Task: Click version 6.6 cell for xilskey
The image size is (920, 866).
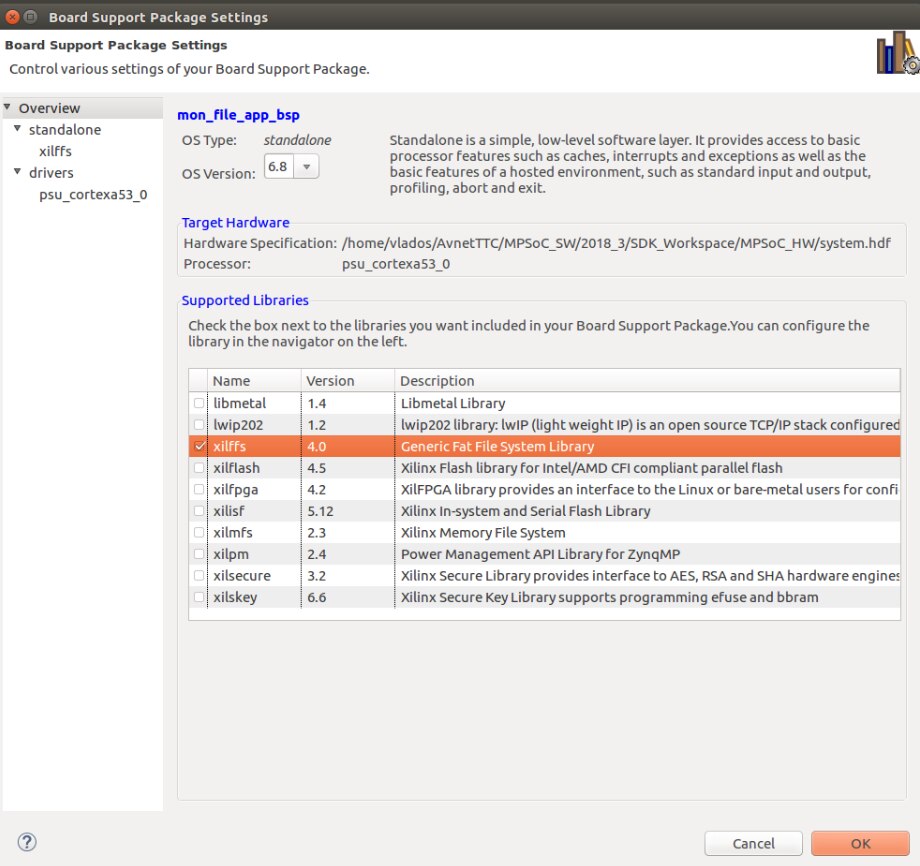Action: point(317,597)
